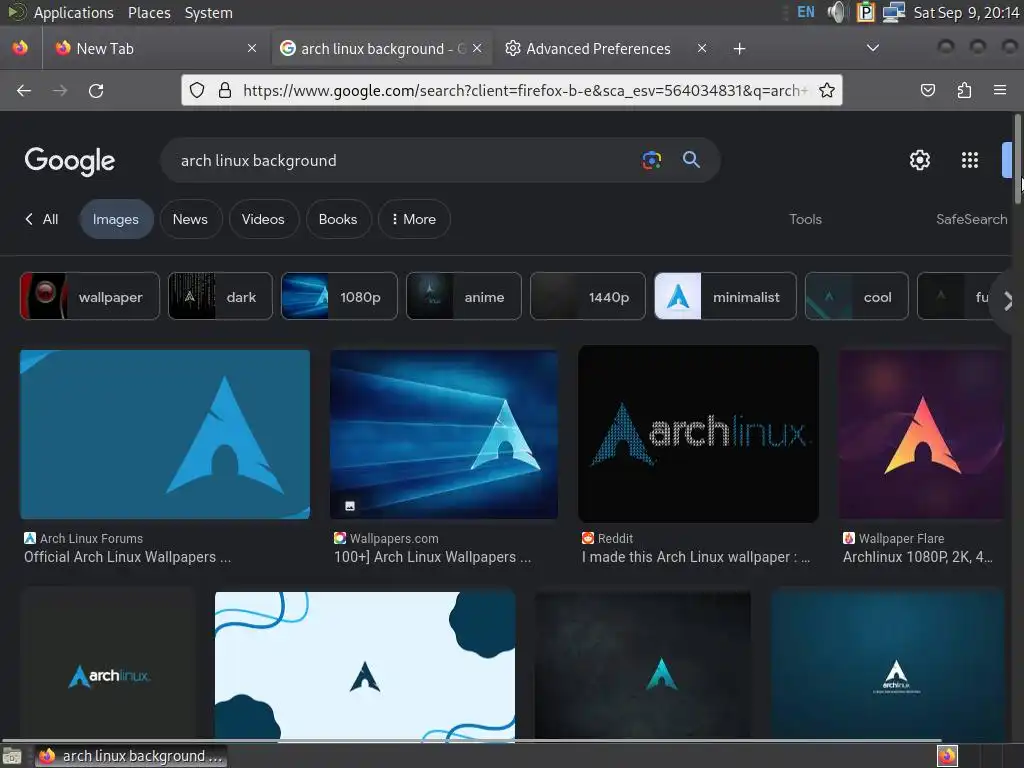Click the P tray applet icon
Viewport: 1024px width, 768px height.
tap(865, 12)
